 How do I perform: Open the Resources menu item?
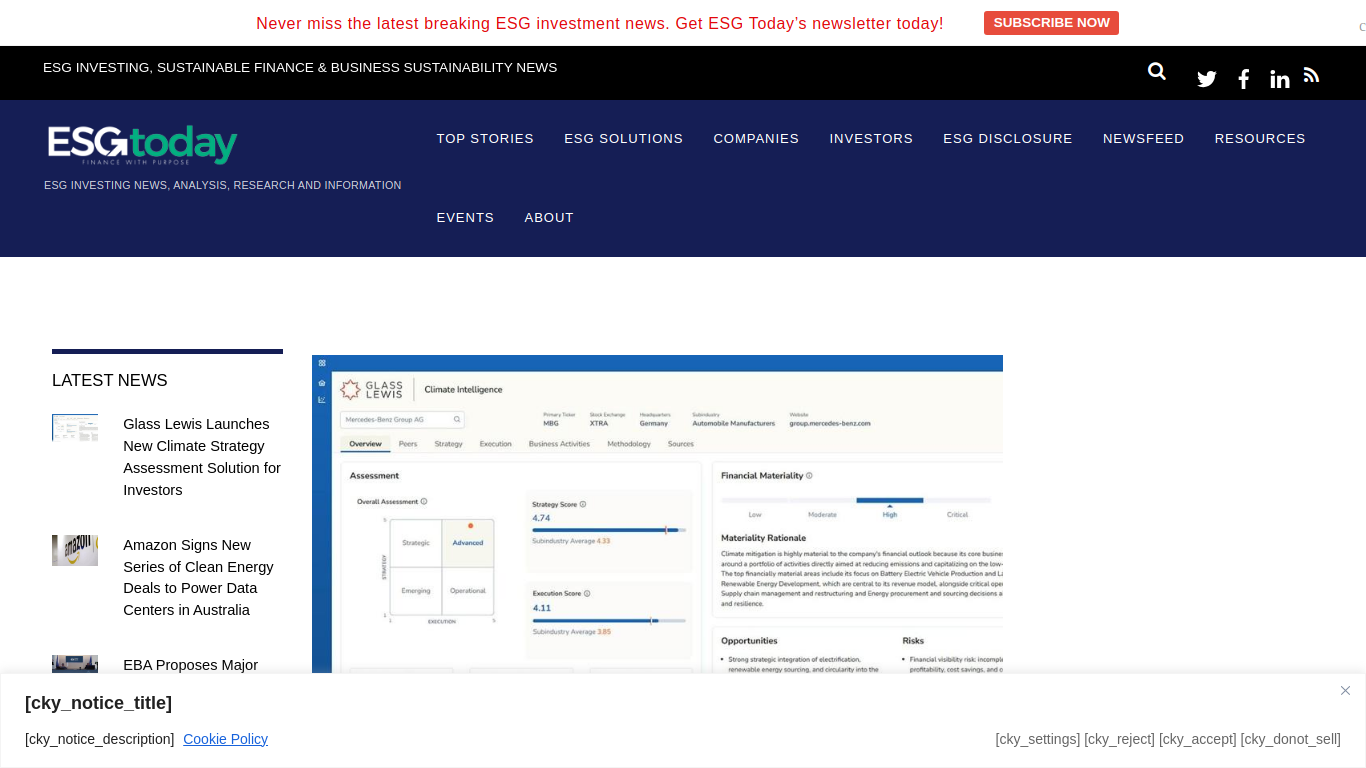coord(1260,139)
